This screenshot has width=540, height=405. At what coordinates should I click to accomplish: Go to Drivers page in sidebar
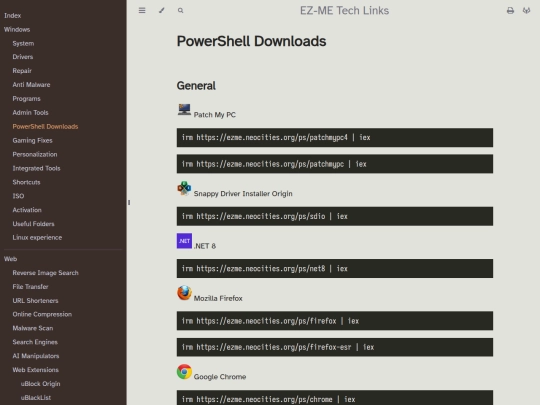pyautogui.click(x=23, y=57)
